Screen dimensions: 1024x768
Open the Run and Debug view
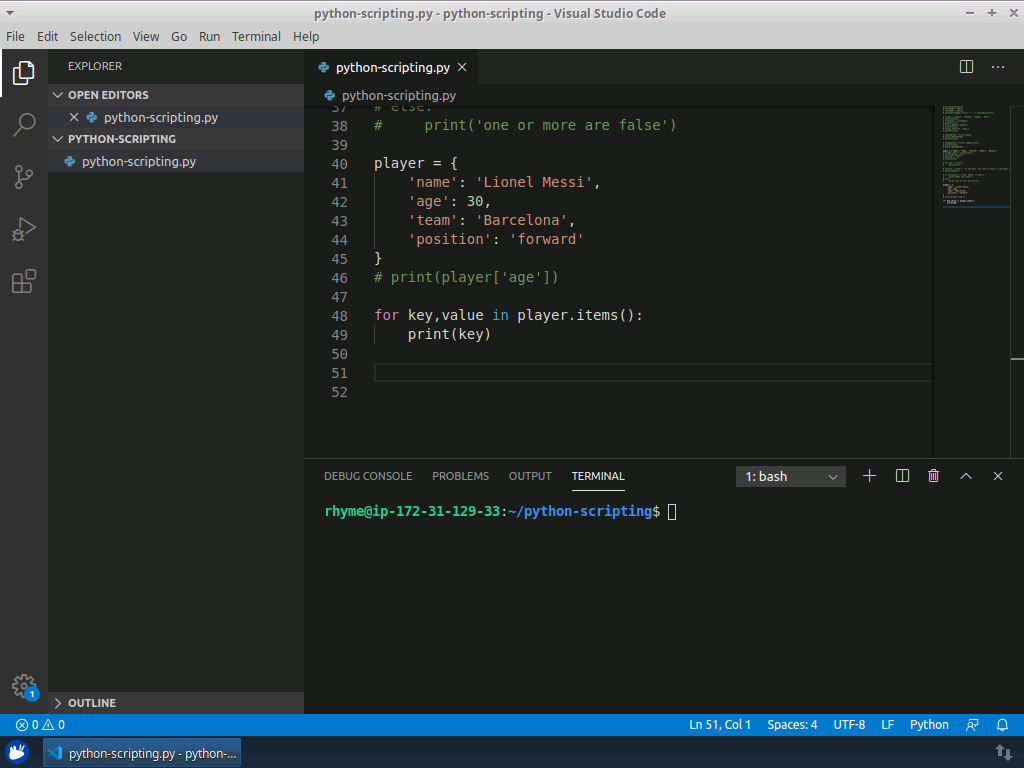point(24,229)
